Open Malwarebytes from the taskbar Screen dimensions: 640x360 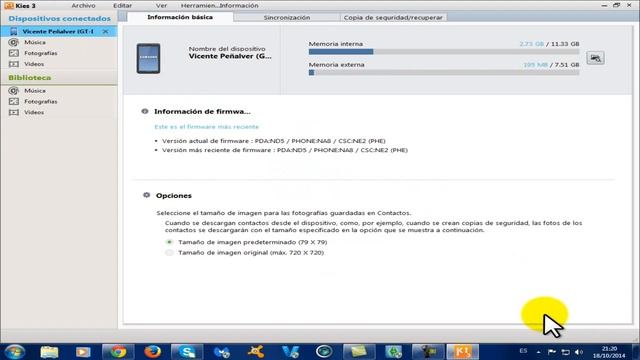click(222, 352)
